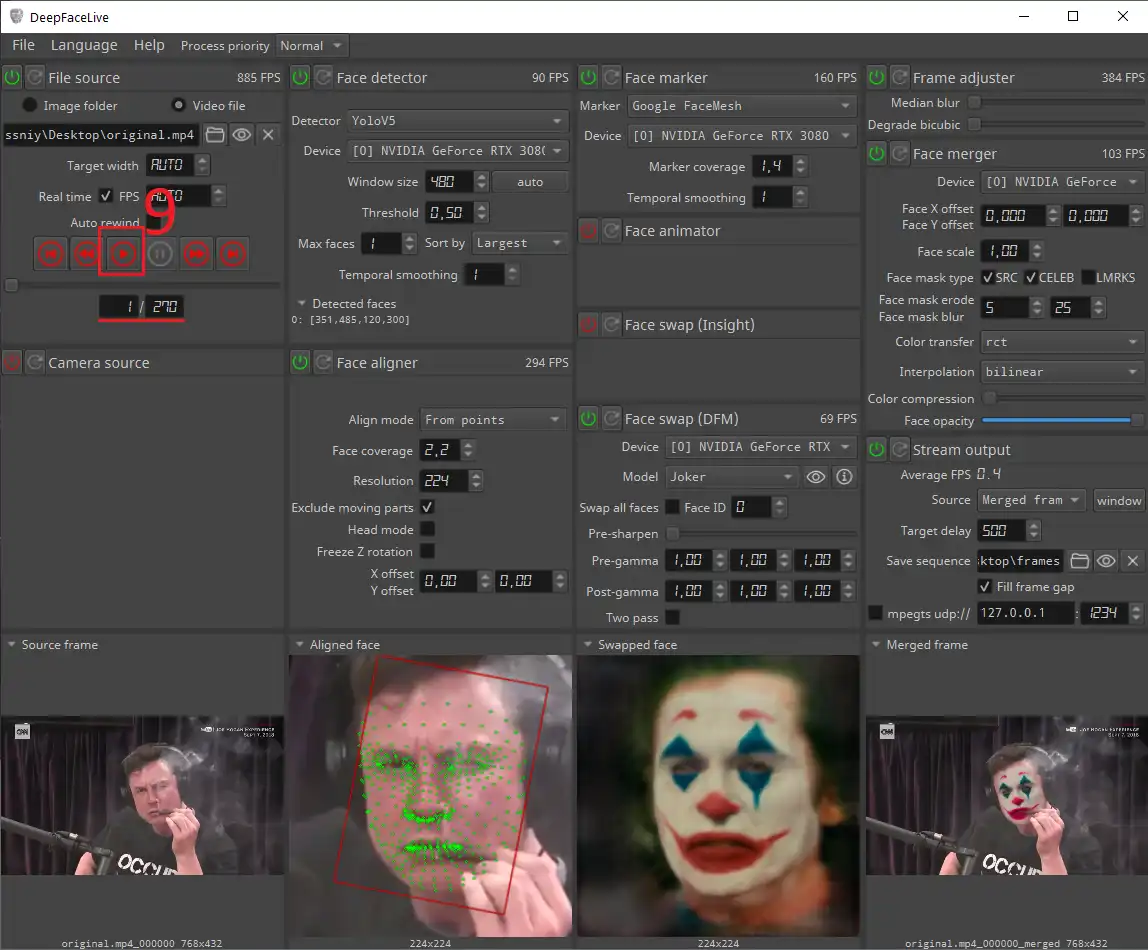This screenshot has height=950, width=1148.
Task: Enable LMRKS face mask type
Action: click(1088, 277)
